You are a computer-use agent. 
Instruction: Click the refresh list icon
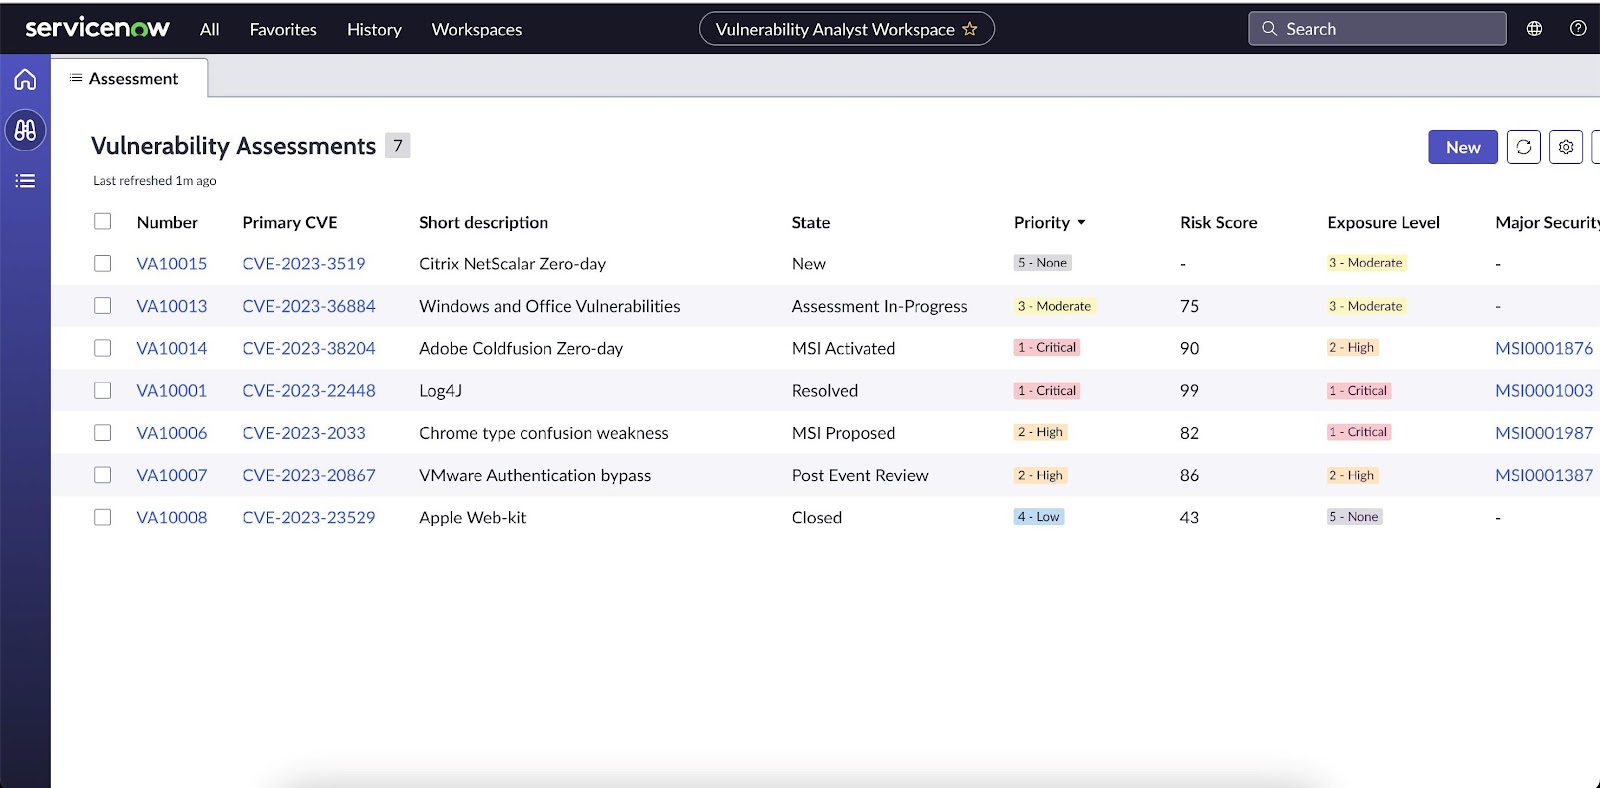pos(1523,147)
